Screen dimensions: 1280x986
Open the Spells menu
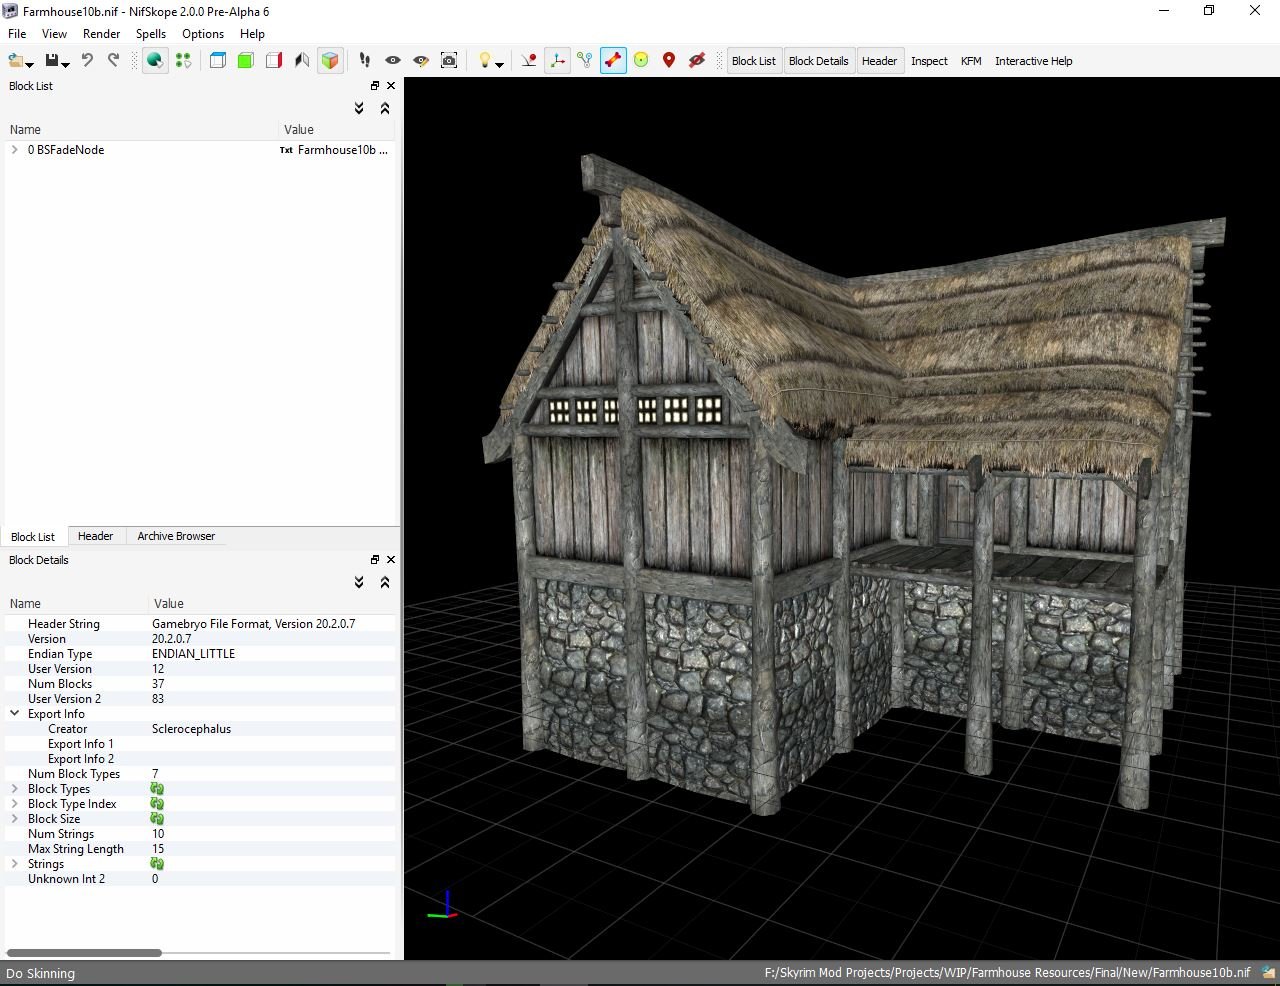click(151, 34)
